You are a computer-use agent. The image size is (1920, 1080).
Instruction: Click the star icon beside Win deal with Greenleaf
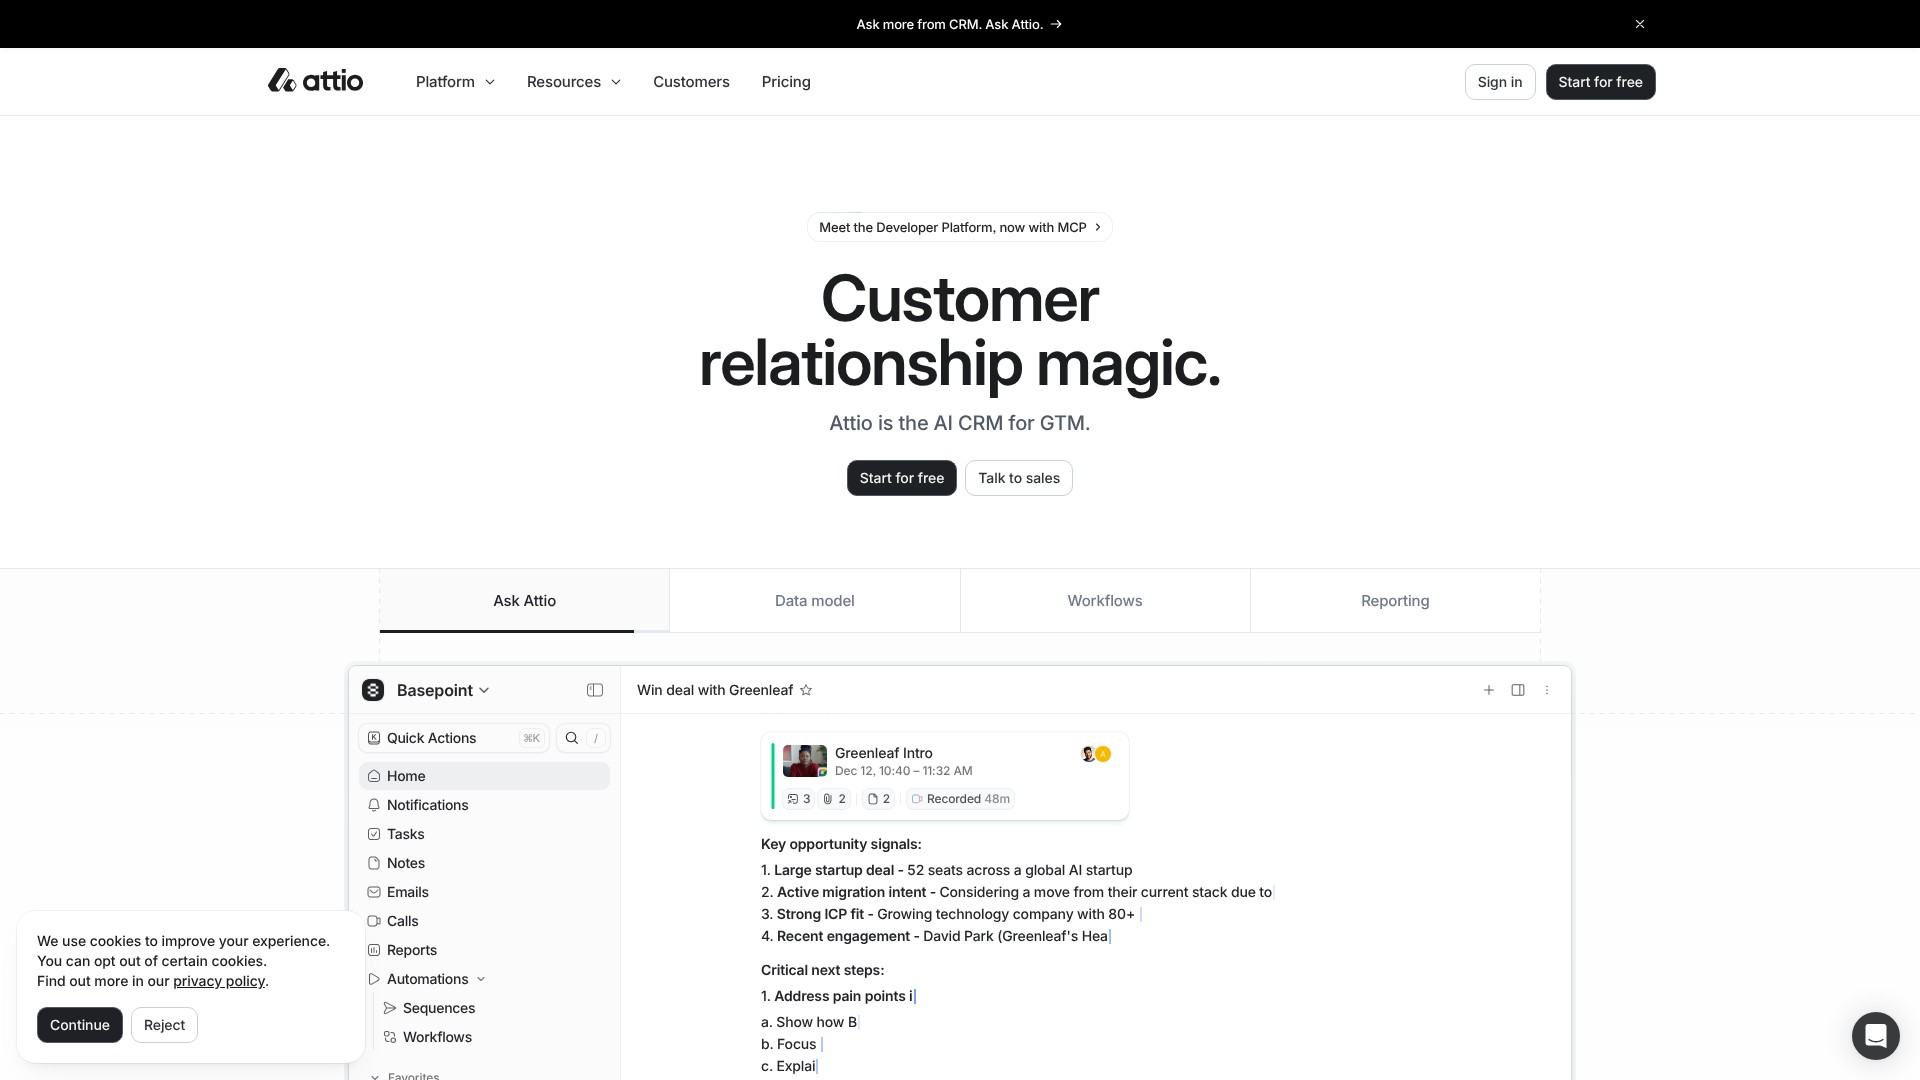(x=806, y=690)
